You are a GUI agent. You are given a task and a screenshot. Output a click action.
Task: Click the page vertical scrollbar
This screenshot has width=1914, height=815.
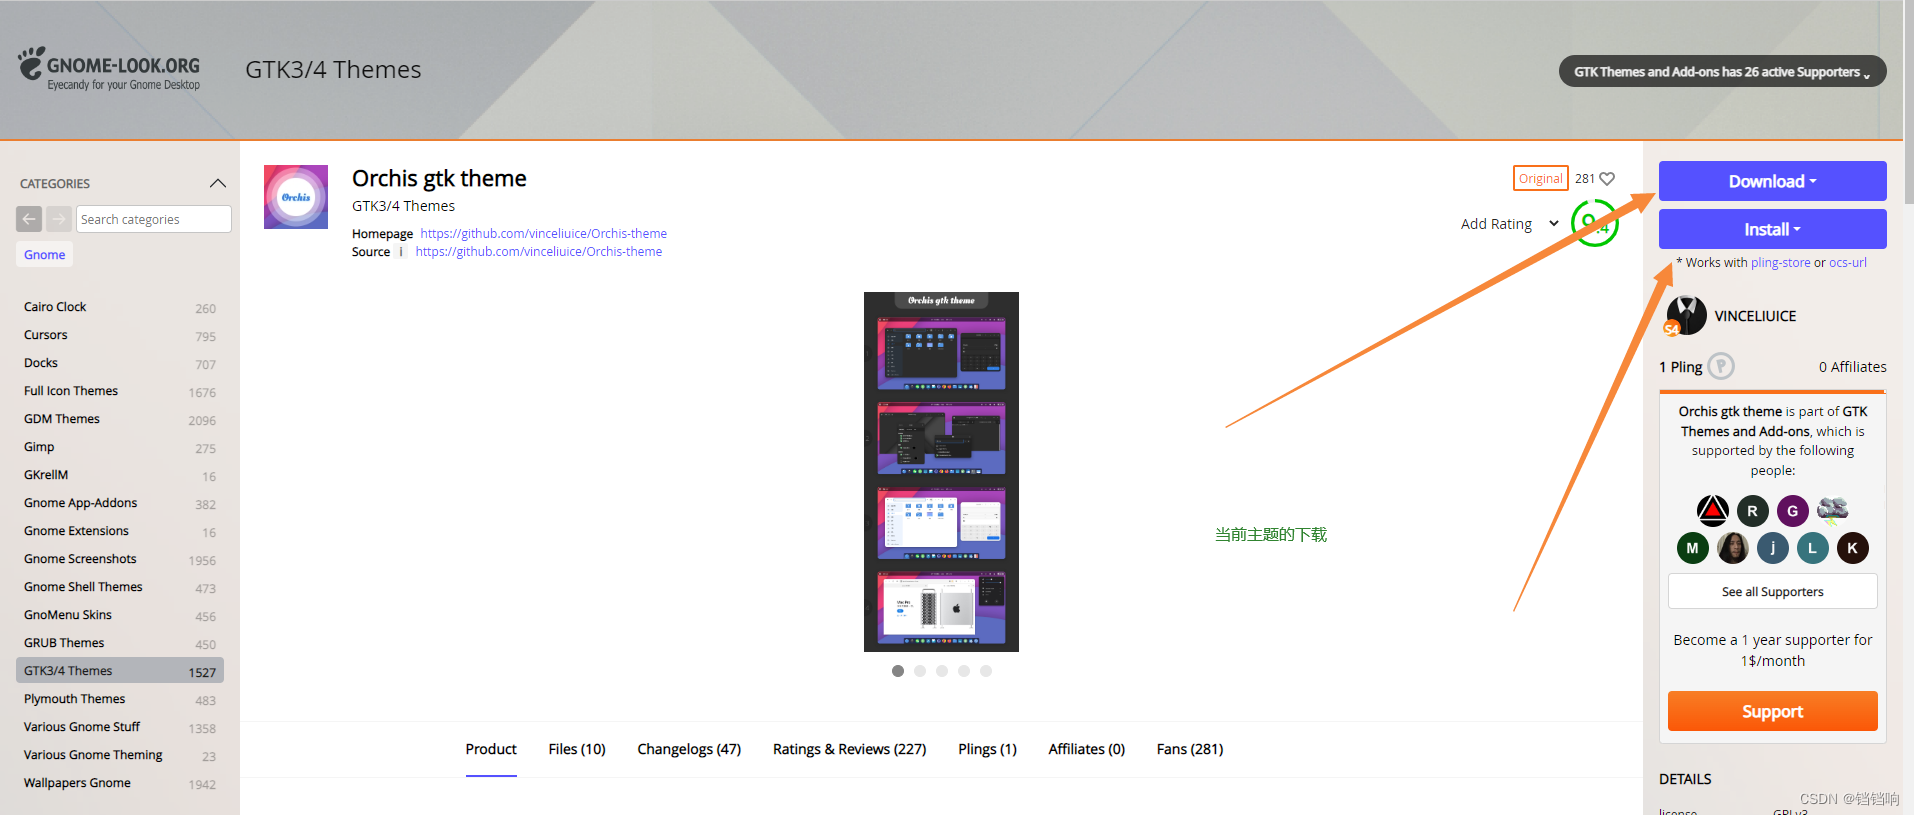pyautogui.click(x=1908, y=102)
